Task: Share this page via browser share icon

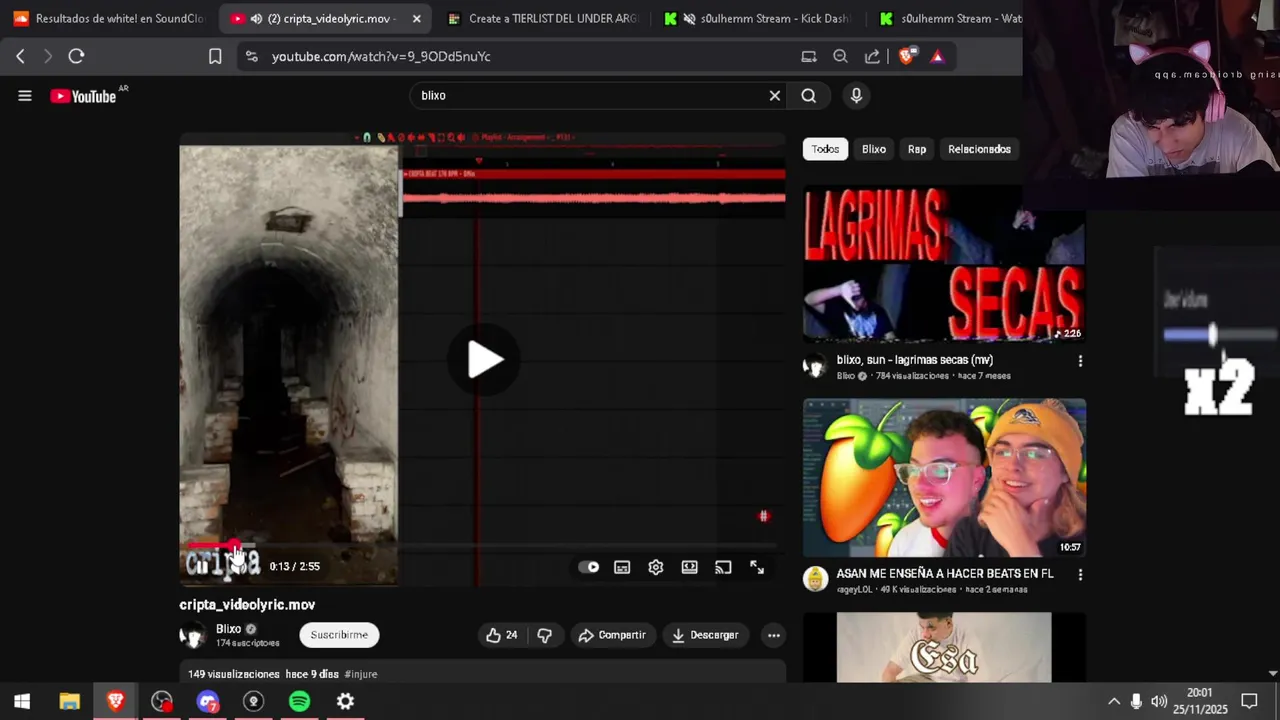Action: [x=873, y=57]
